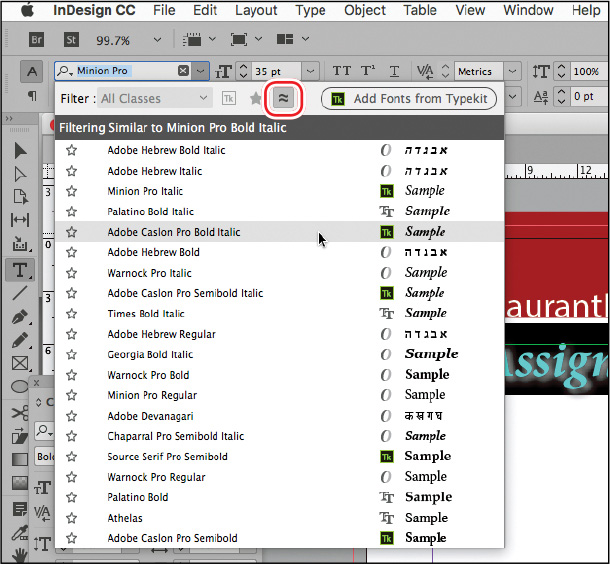Click the 35 pt font size field

click(x=276, y=72)
